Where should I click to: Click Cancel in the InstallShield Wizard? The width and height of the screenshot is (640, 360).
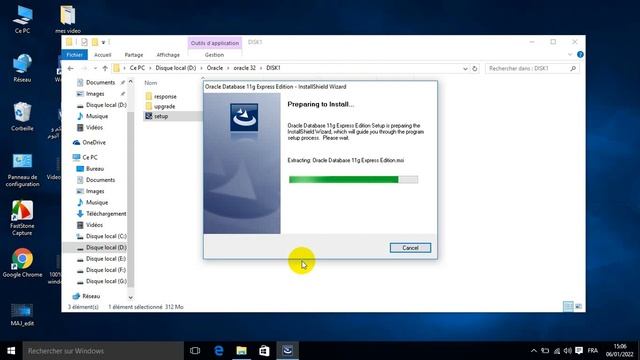[x=410, y=248]
